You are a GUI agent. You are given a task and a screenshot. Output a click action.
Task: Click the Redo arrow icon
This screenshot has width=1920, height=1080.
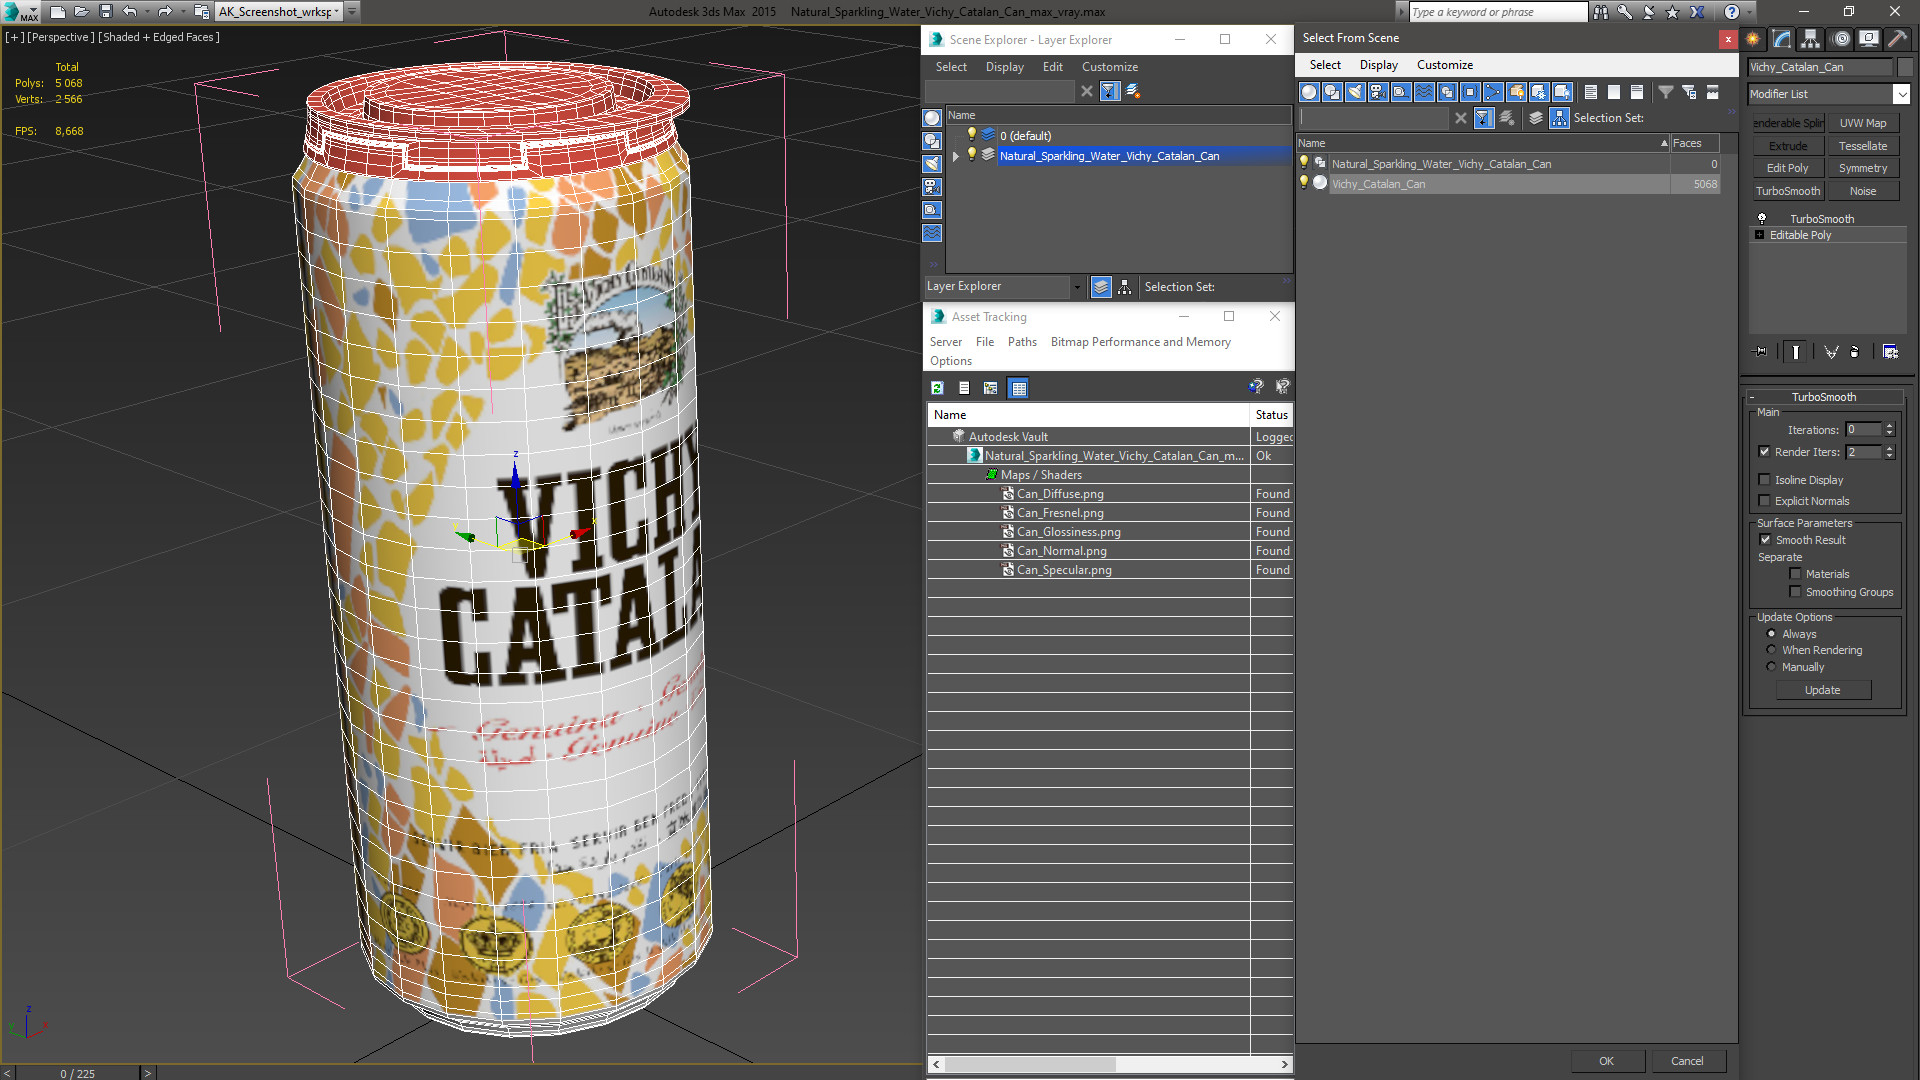click(165, 11)
